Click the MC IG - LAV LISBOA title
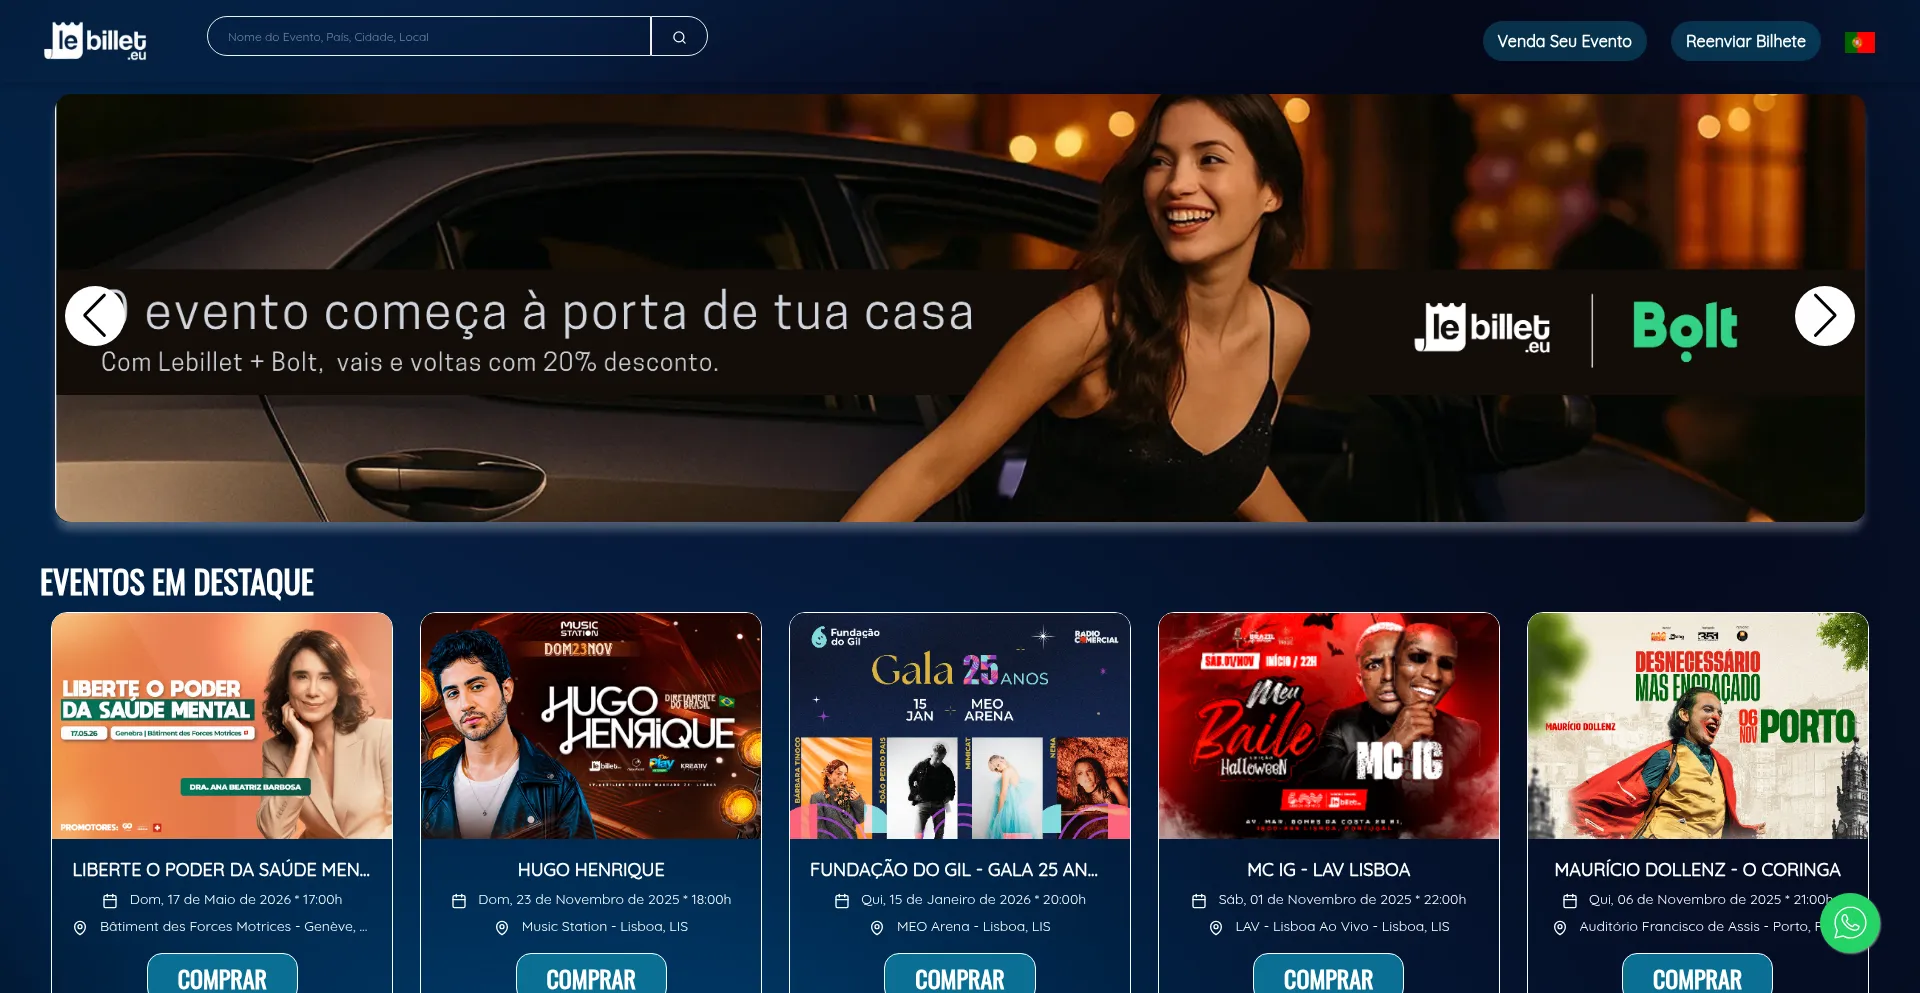The height and width of the screenshot is (993, 1920). 1328,870
